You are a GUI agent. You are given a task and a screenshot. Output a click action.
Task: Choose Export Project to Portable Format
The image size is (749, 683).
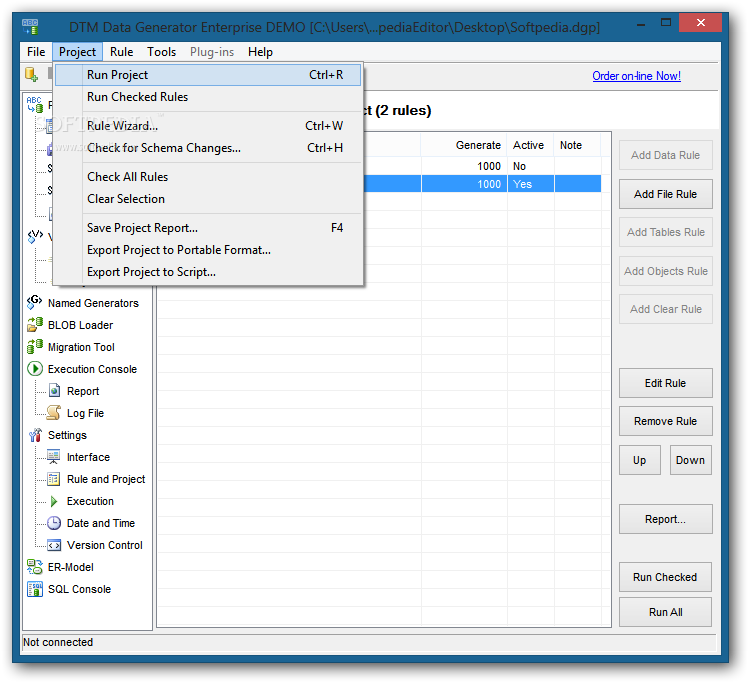pos(208,250)
